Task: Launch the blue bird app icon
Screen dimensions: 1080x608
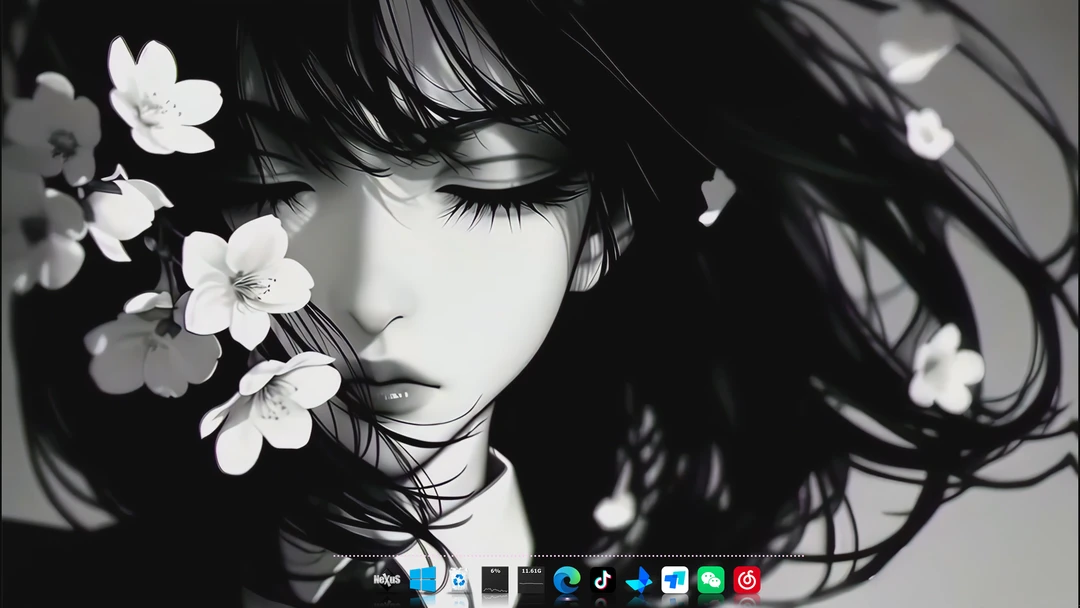Action: 639,580
